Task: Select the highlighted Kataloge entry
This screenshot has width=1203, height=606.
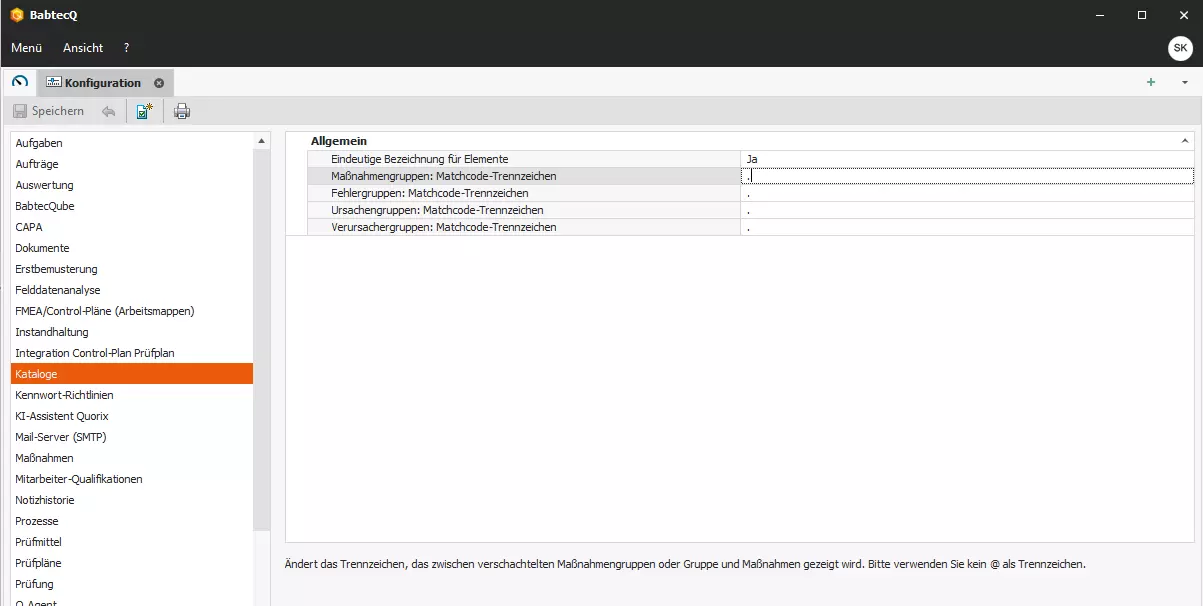Action: tap(132, 374)
